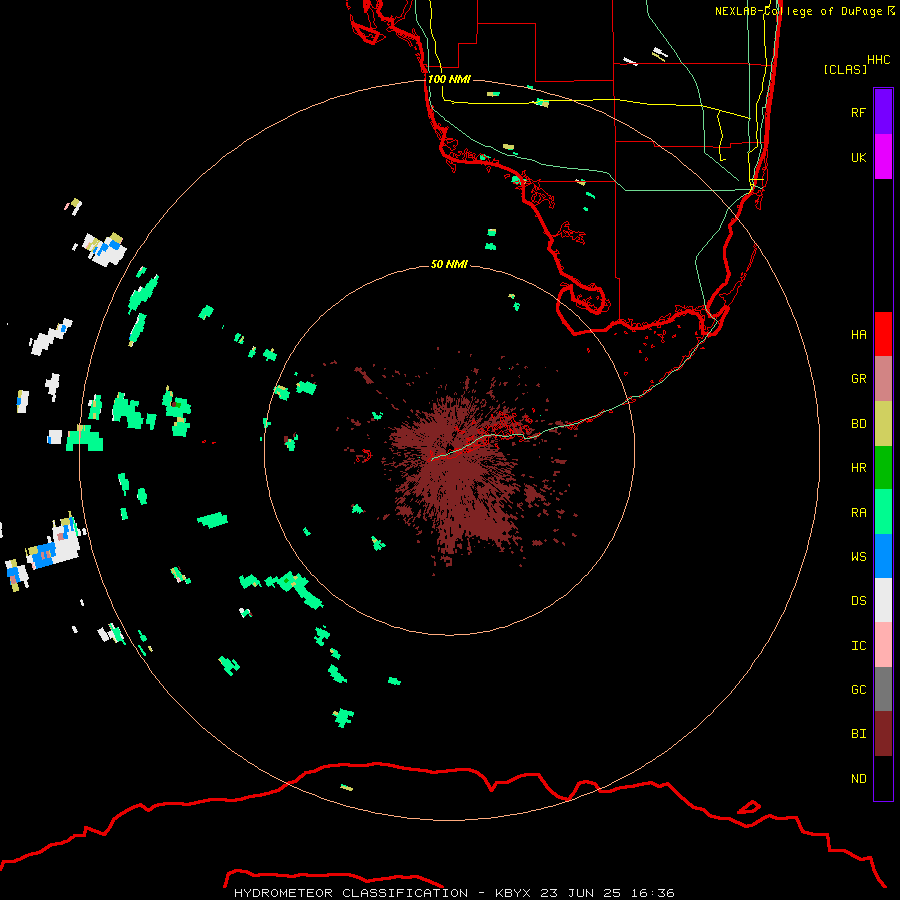Click the GR legend label

[858, 378]
